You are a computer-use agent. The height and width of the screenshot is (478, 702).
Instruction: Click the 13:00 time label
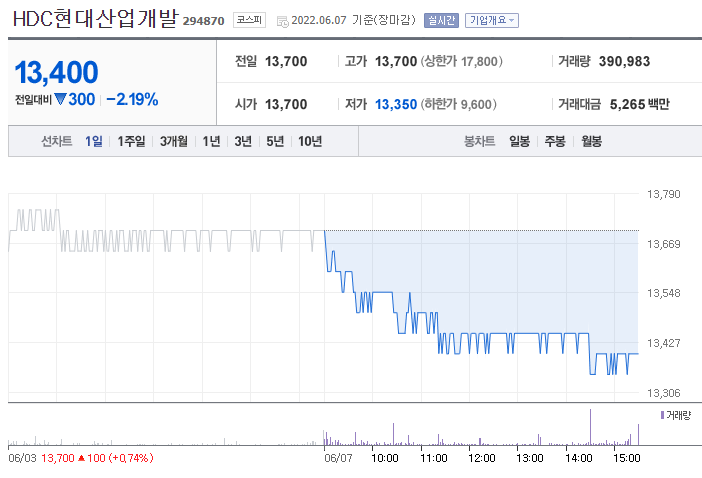click(x=530, y=458)
